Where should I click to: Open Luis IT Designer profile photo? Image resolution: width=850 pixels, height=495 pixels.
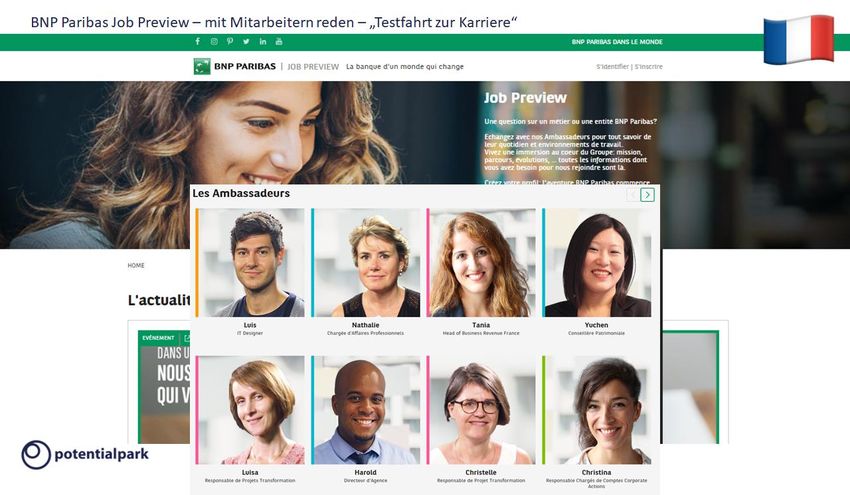click(x=250, y=262)
